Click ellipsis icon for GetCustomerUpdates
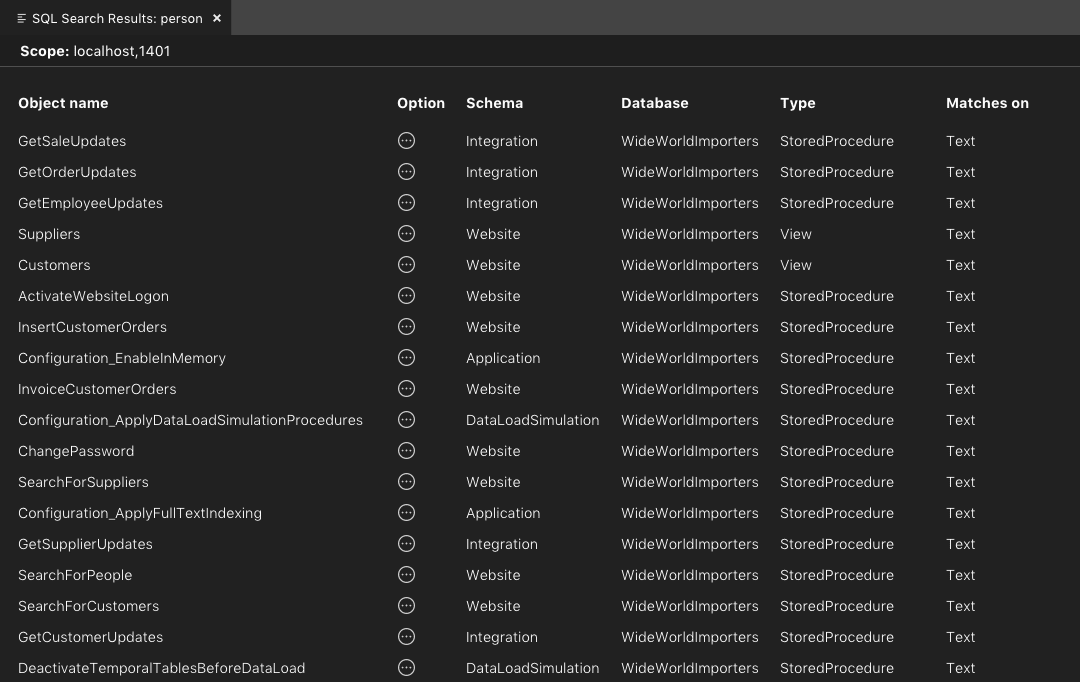Screen dimensions: 1080x682 406,637
